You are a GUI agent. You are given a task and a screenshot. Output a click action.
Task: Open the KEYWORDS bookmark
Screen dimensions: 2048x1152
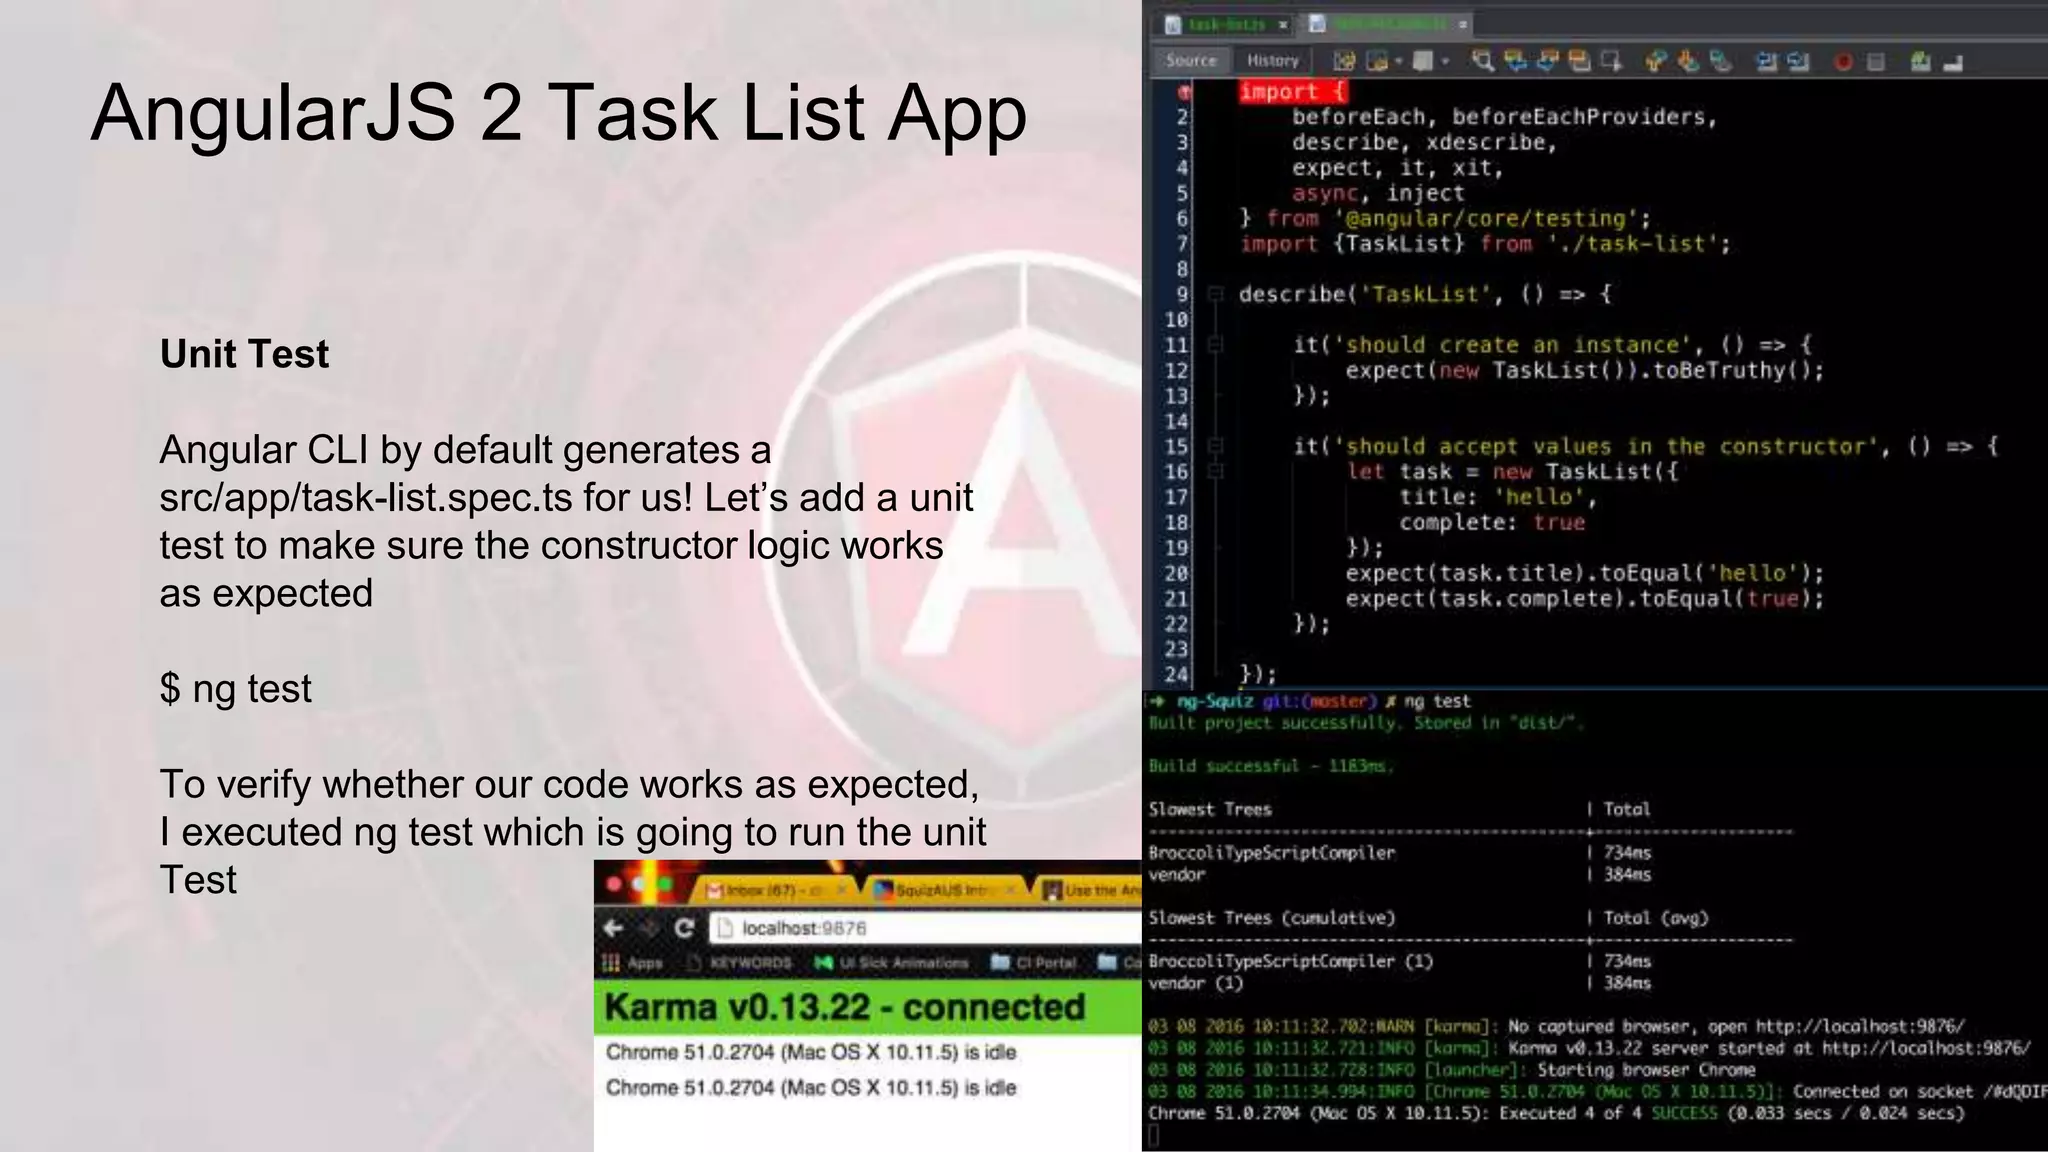click(740, 963)
